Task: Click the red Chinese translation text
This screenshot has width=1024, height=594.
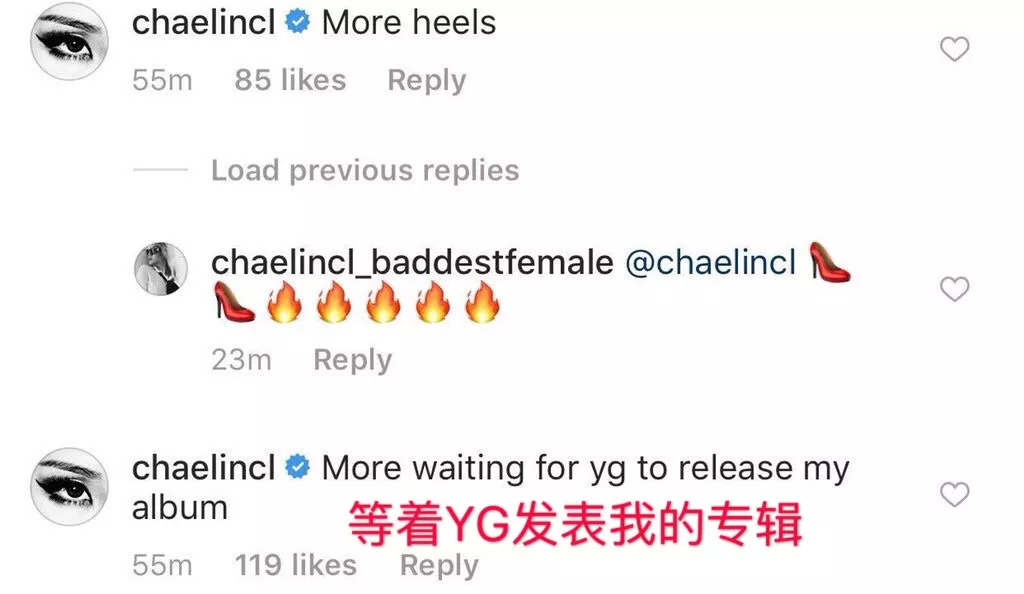Action: tap(575, 524)
